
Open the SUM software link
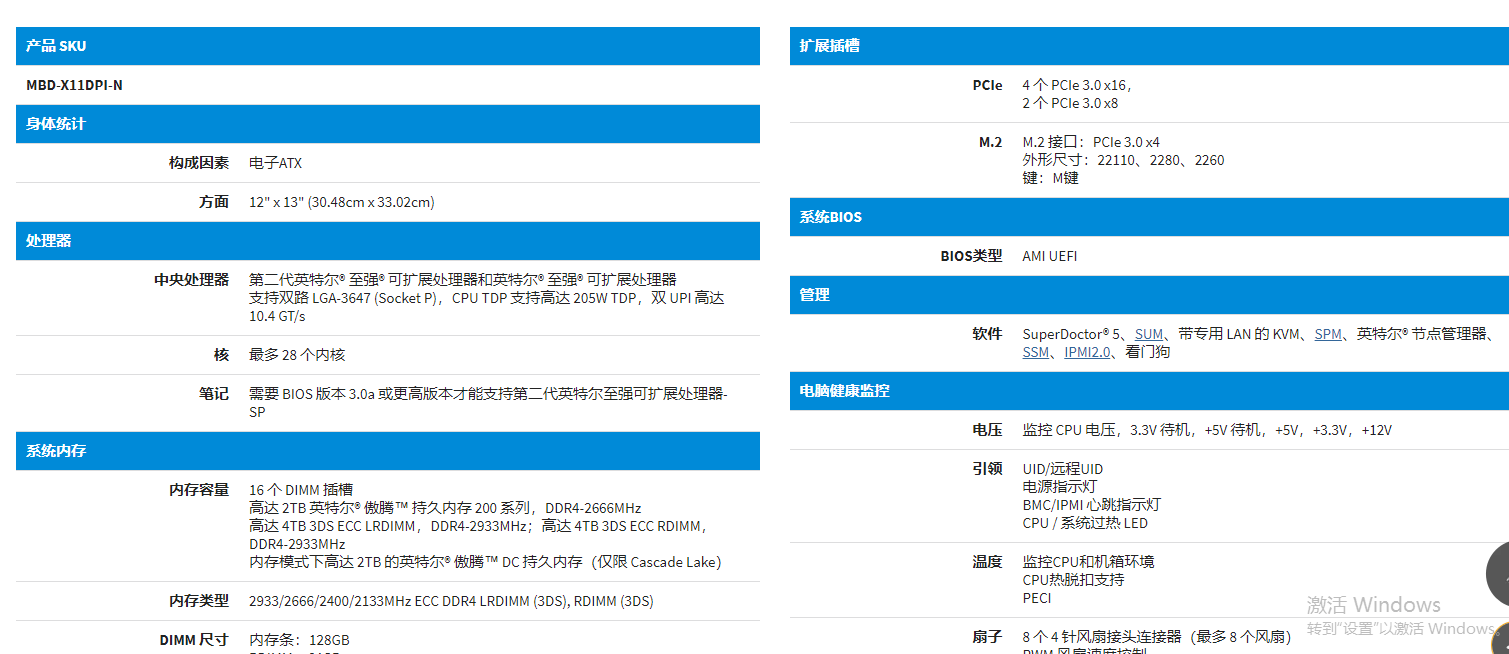[1149, 334]
